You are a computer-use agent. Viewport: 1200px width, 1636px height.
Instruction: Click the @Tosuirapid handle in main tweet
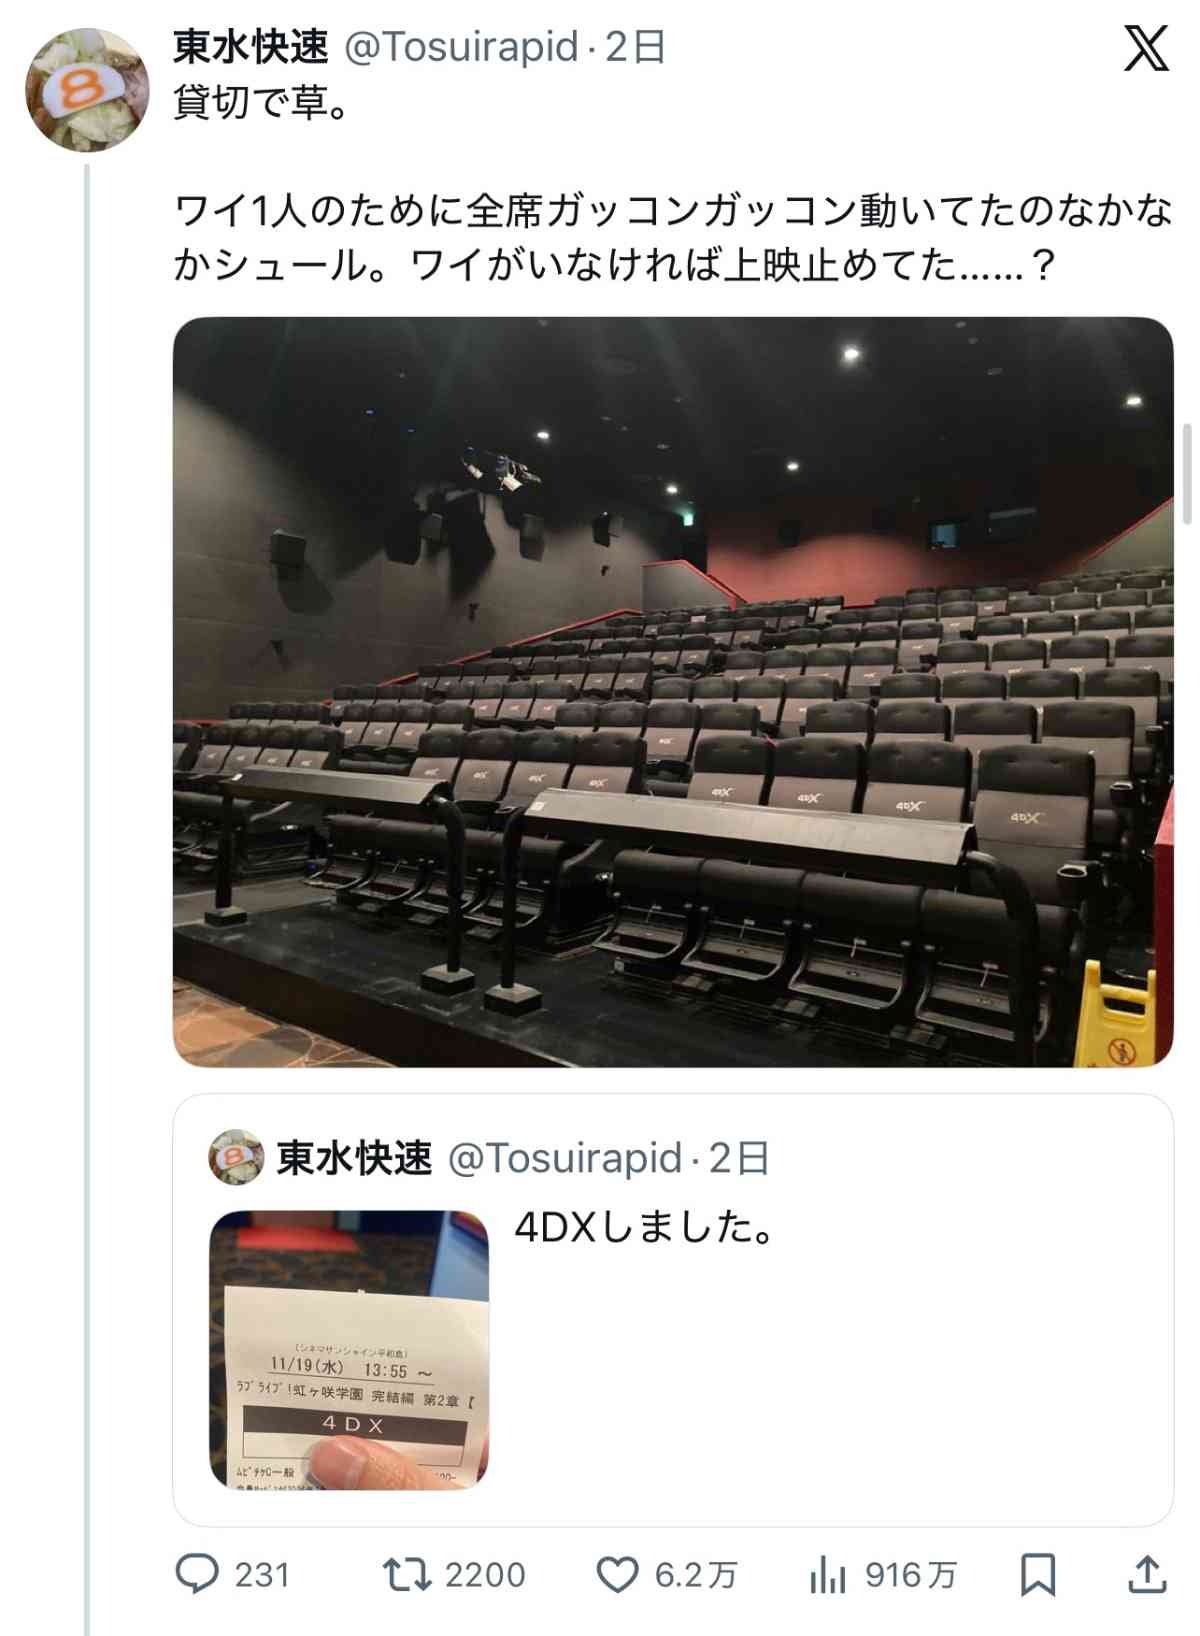pyautogui.click(x=462, y=47)
